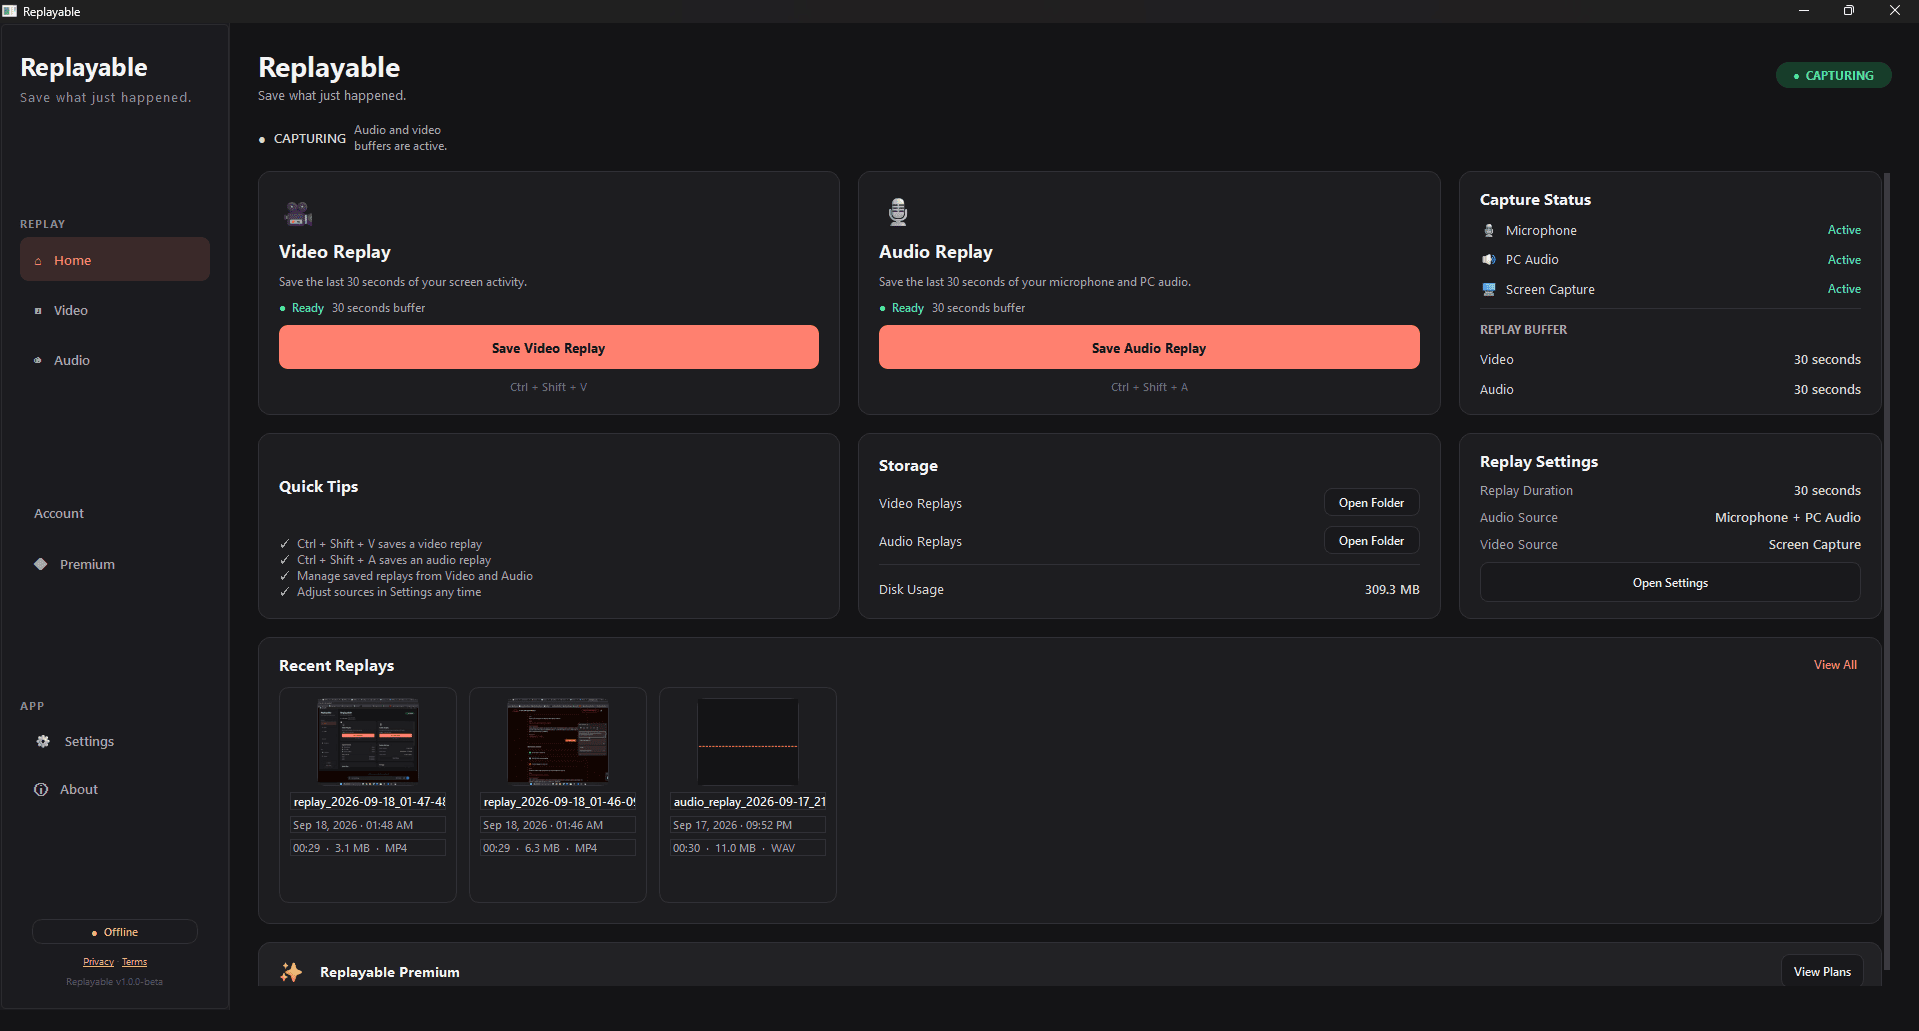
Task: Click the Offline status button
Action: pos(115,932)
